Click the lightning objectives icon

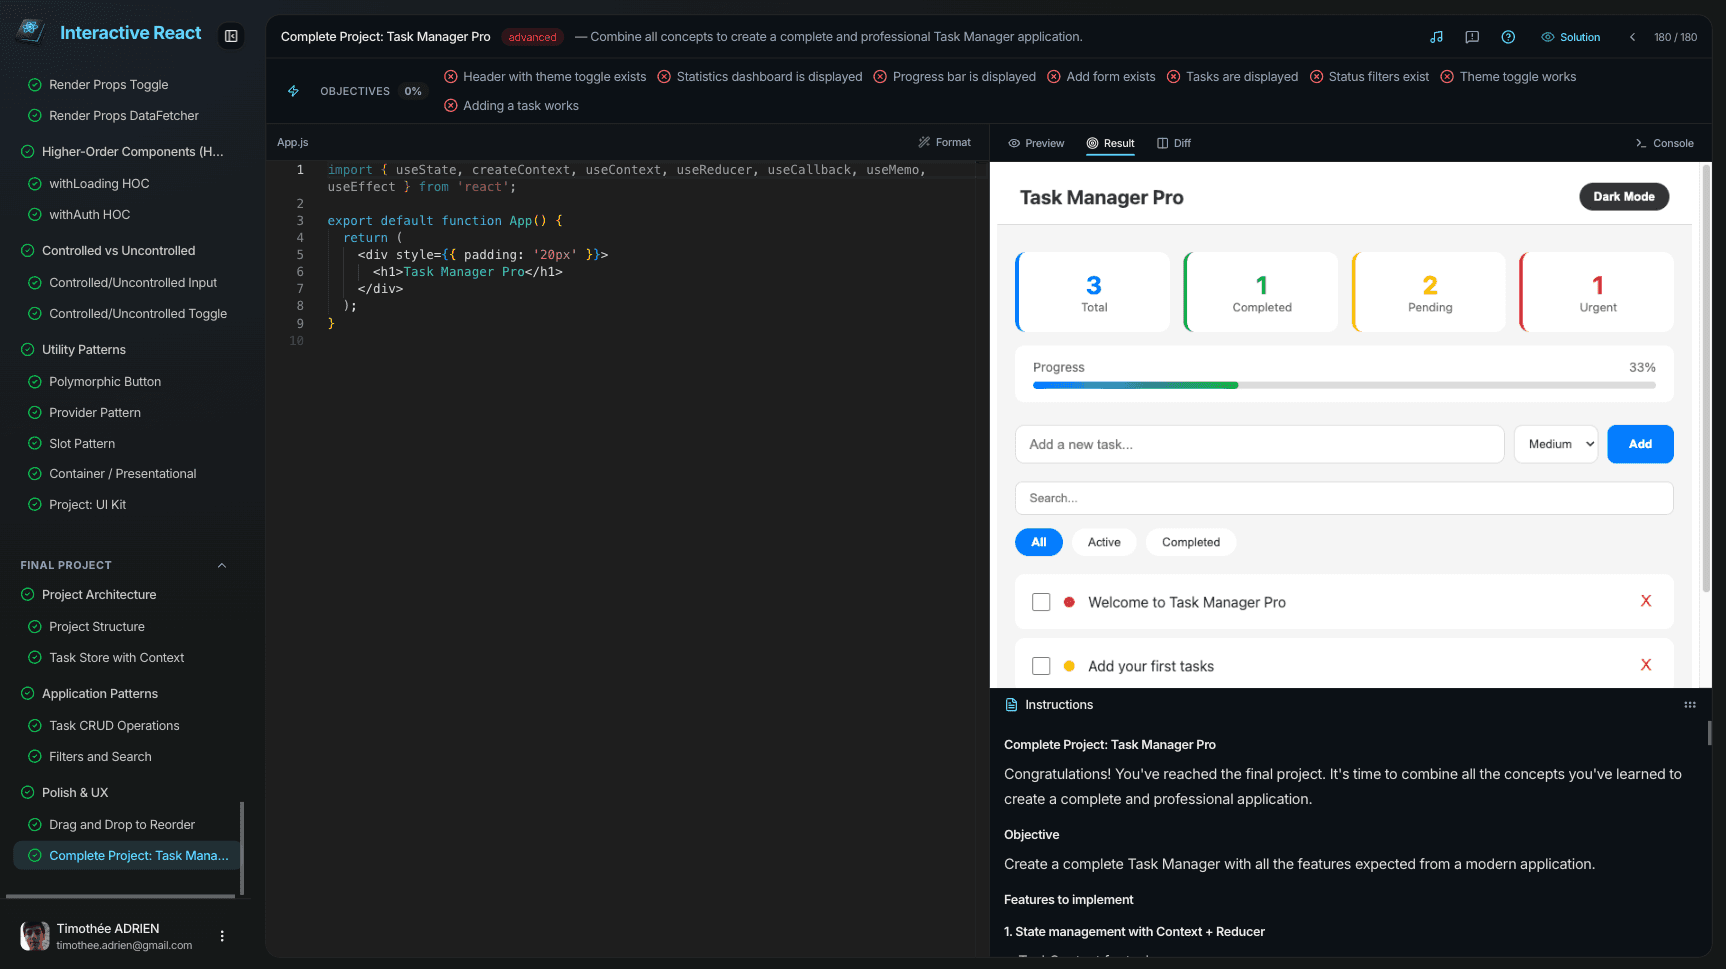pos(293,90)
